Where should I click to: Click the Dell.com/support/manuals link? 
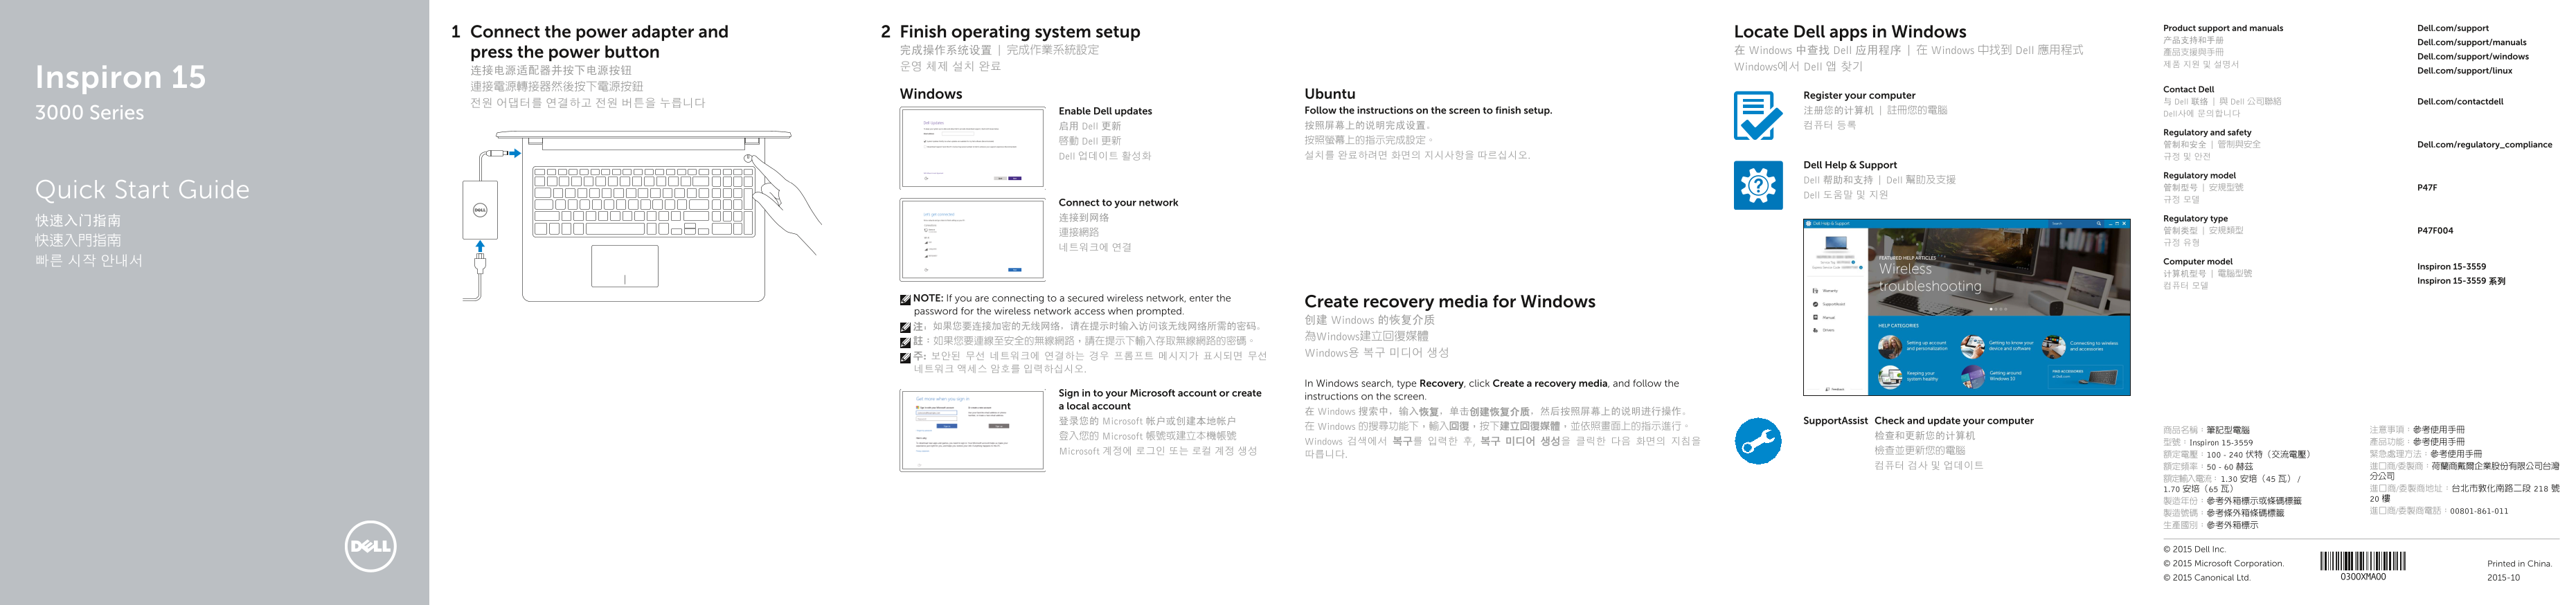tap(2471, 42)
